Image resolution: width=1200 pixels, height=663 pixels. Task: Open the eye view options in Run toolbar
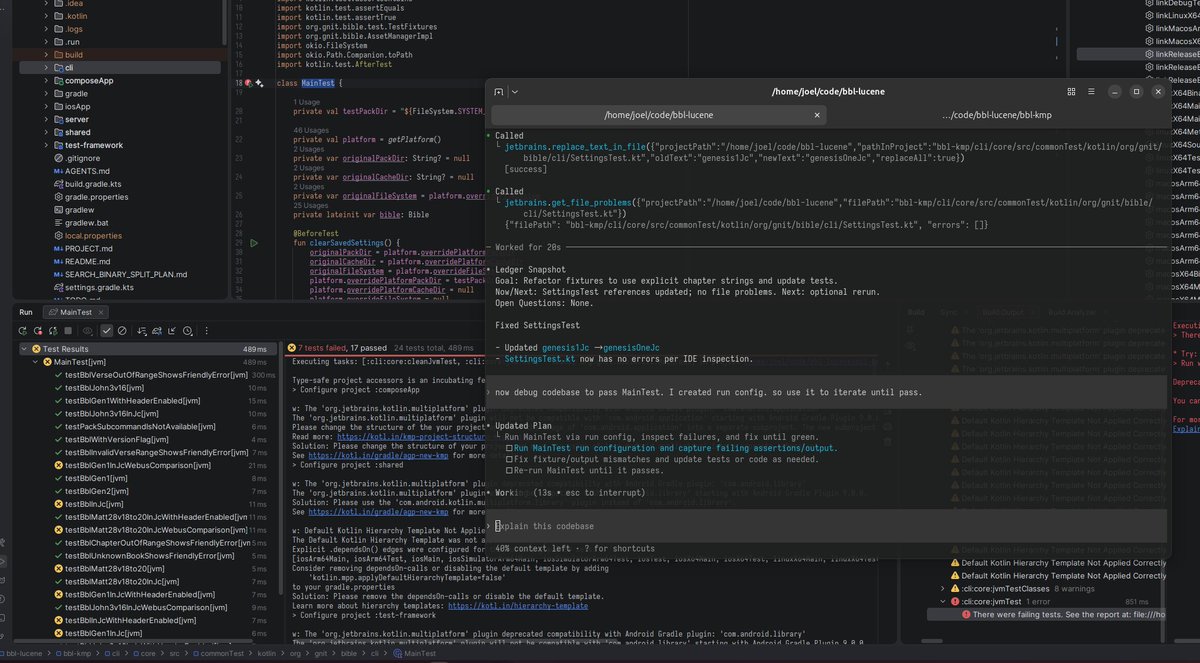(88, 330)
